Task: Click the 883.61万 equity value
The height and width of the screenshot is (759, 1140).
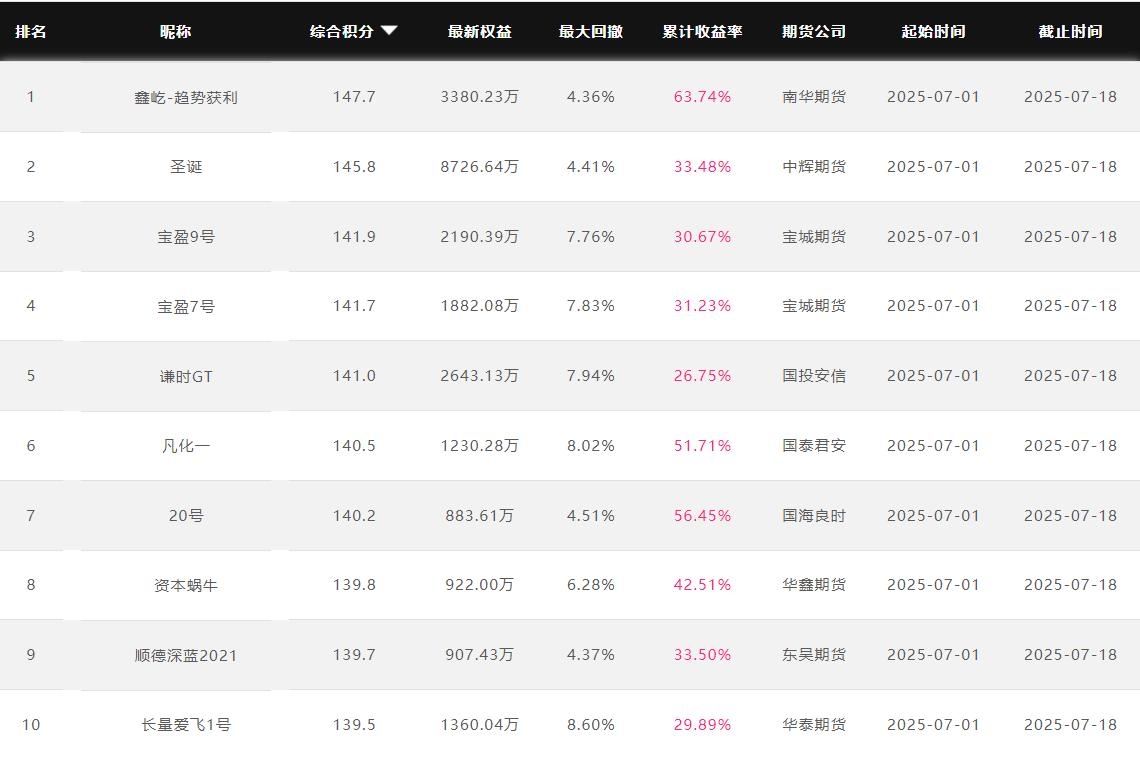Action: pyautogui.click(x=479, y=515)
